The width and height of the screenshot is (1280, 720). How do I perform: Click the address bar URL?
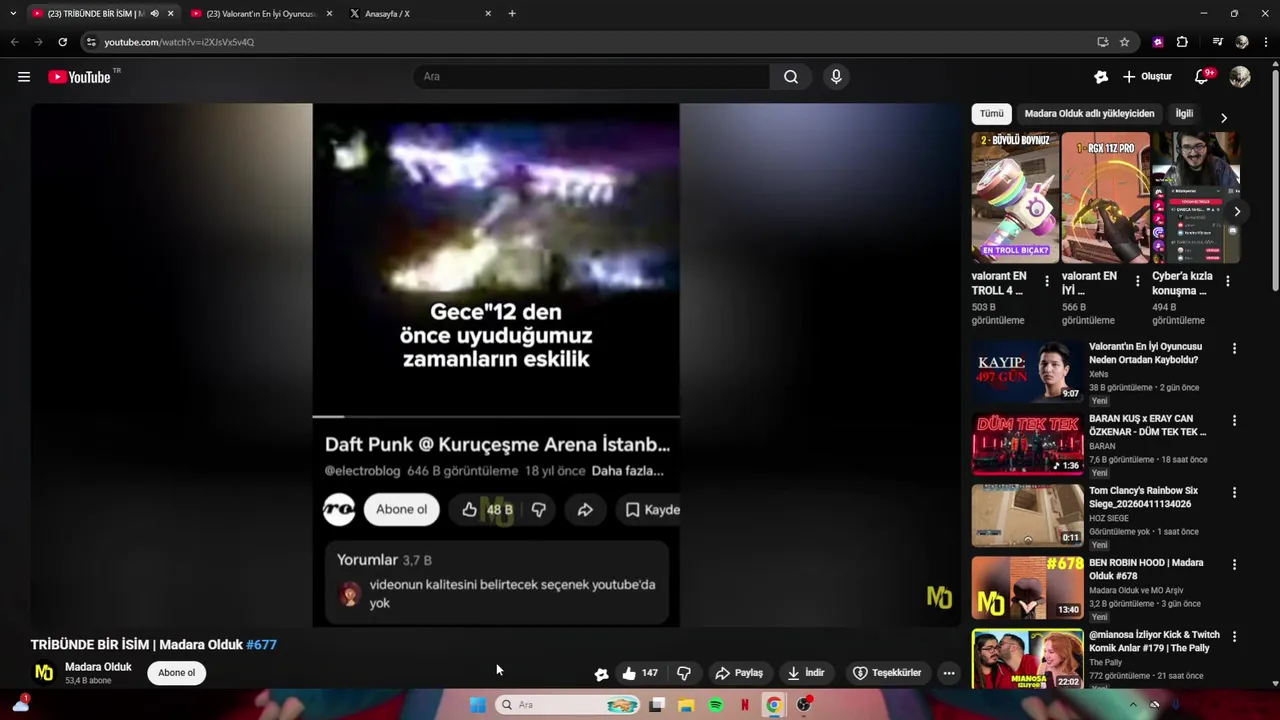point(179,42)
